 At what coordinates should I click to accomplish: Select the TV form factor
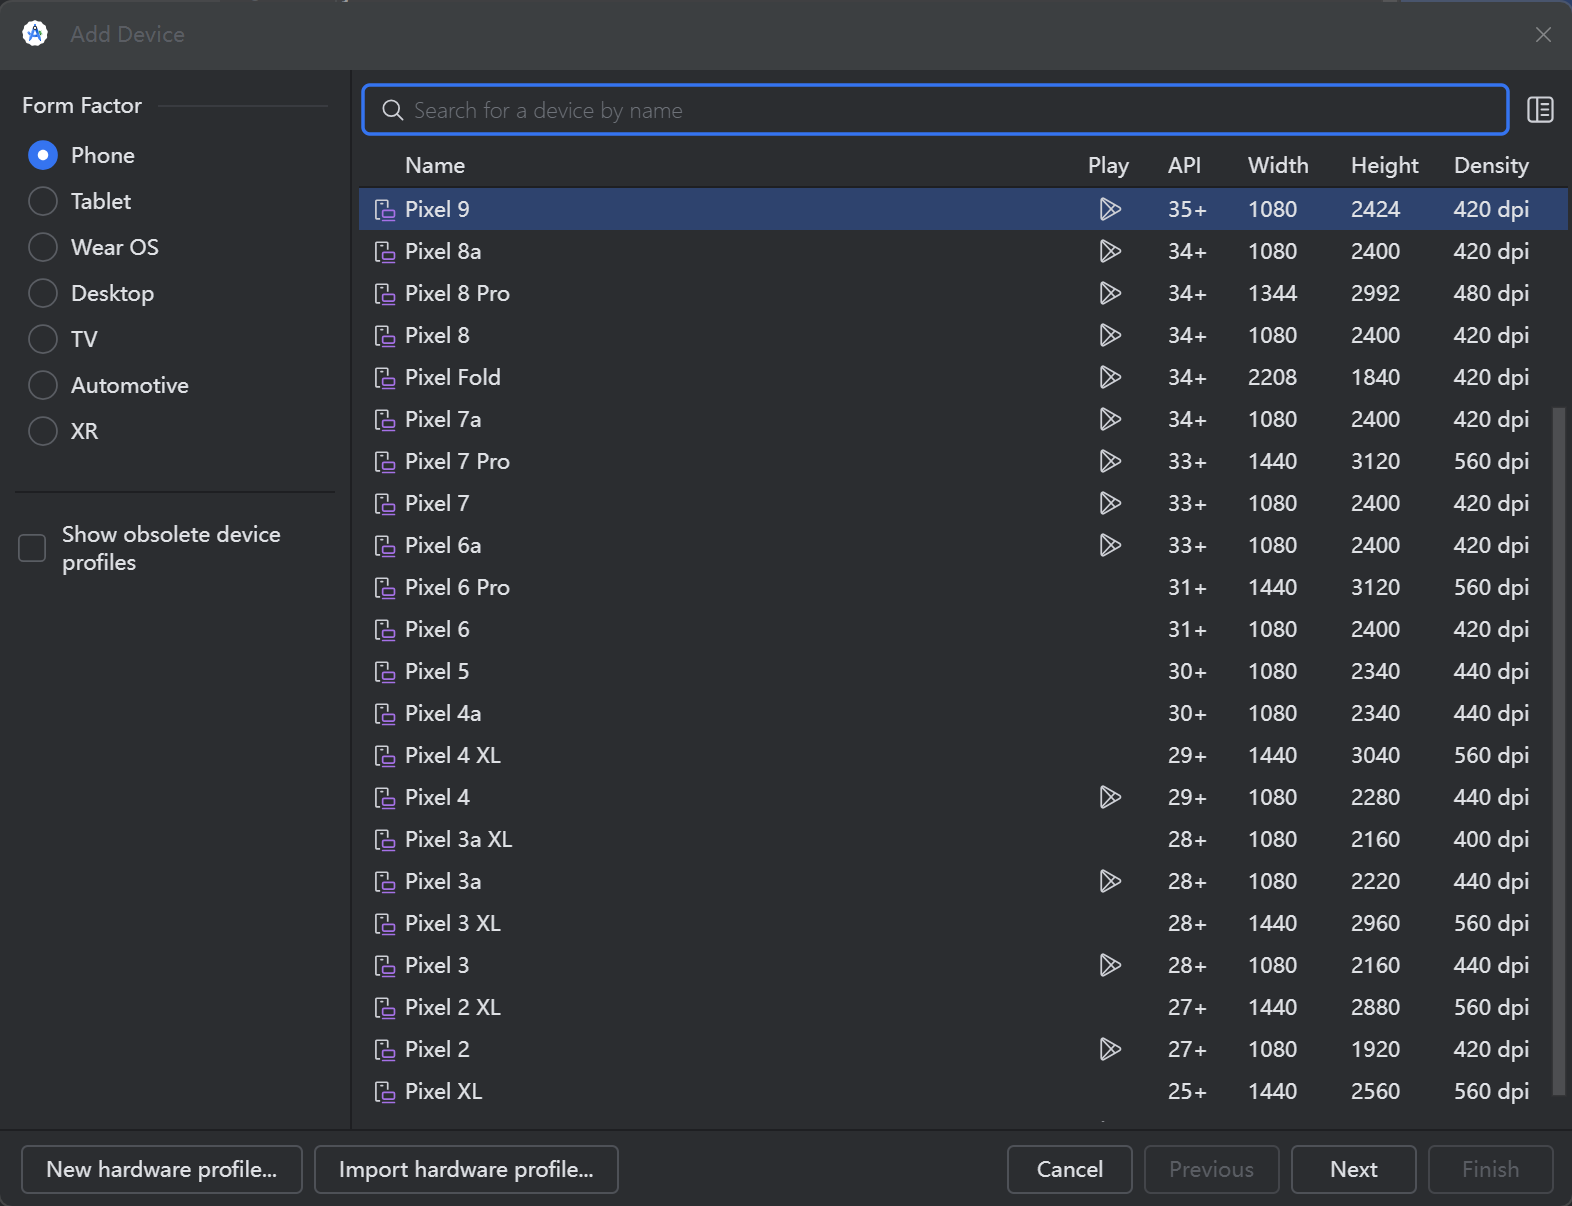coord(43,339)
